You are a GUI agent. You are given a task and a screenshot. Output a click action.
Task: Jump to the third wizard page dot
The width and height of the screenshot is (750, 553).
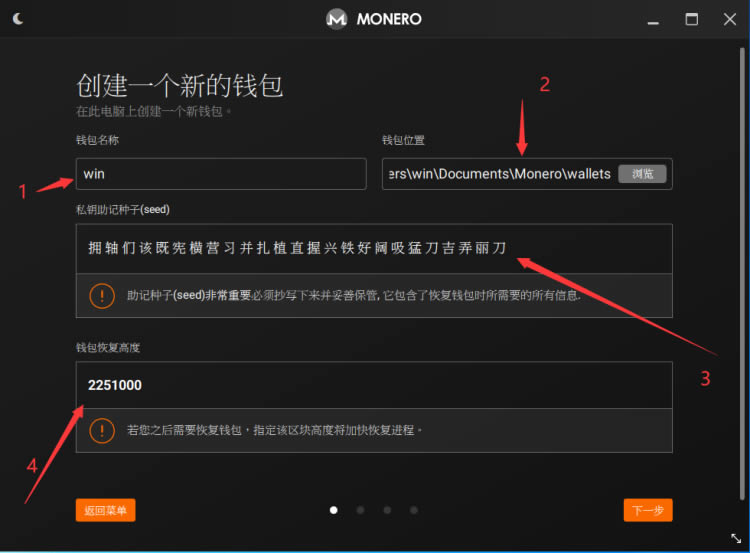[x=387, y=510]
